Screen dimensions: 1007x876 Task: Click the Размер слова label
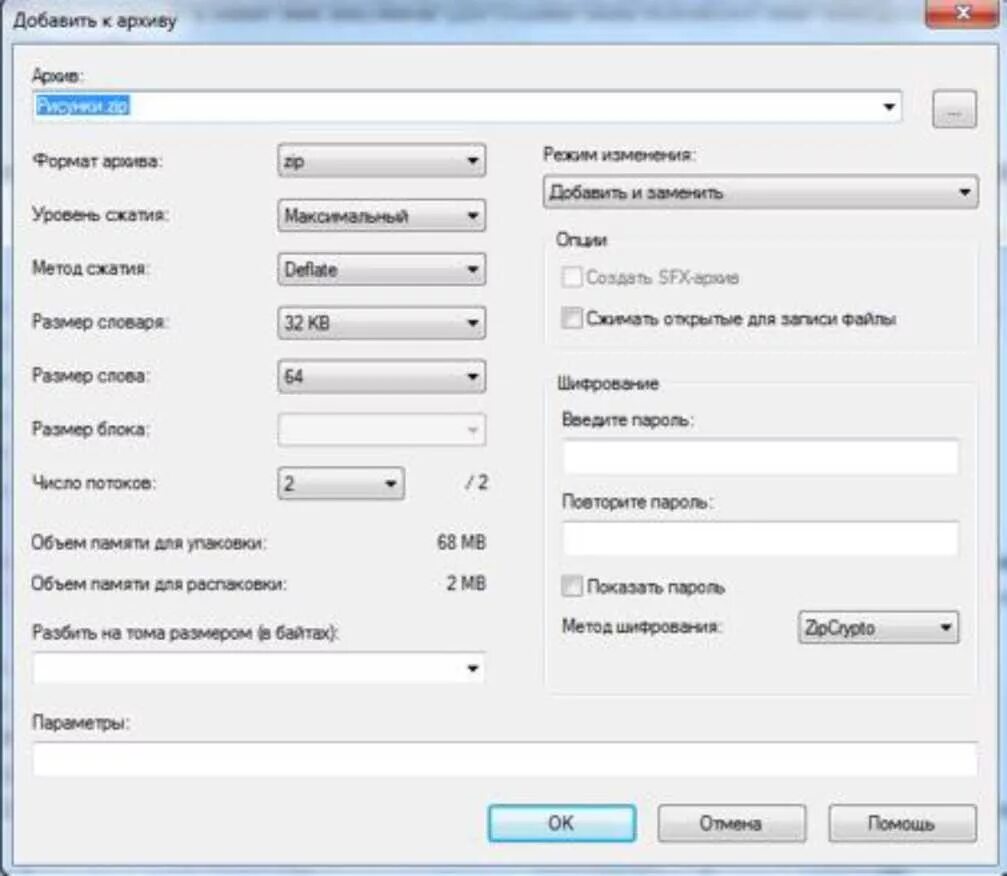(91, 375)
